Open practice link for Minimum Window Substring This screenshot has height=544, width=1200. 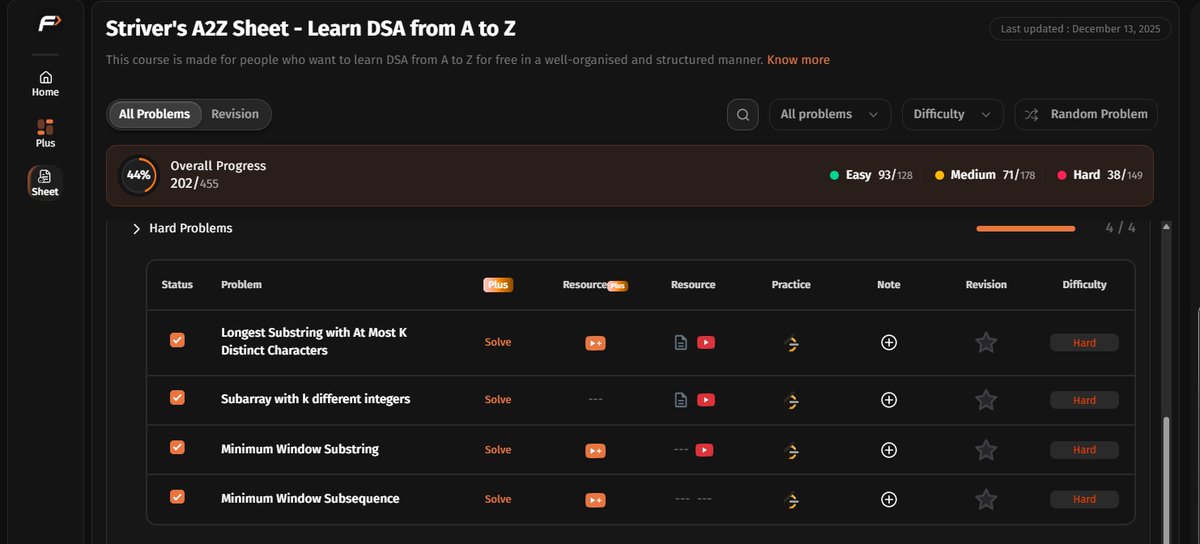(x=791, y=450)
